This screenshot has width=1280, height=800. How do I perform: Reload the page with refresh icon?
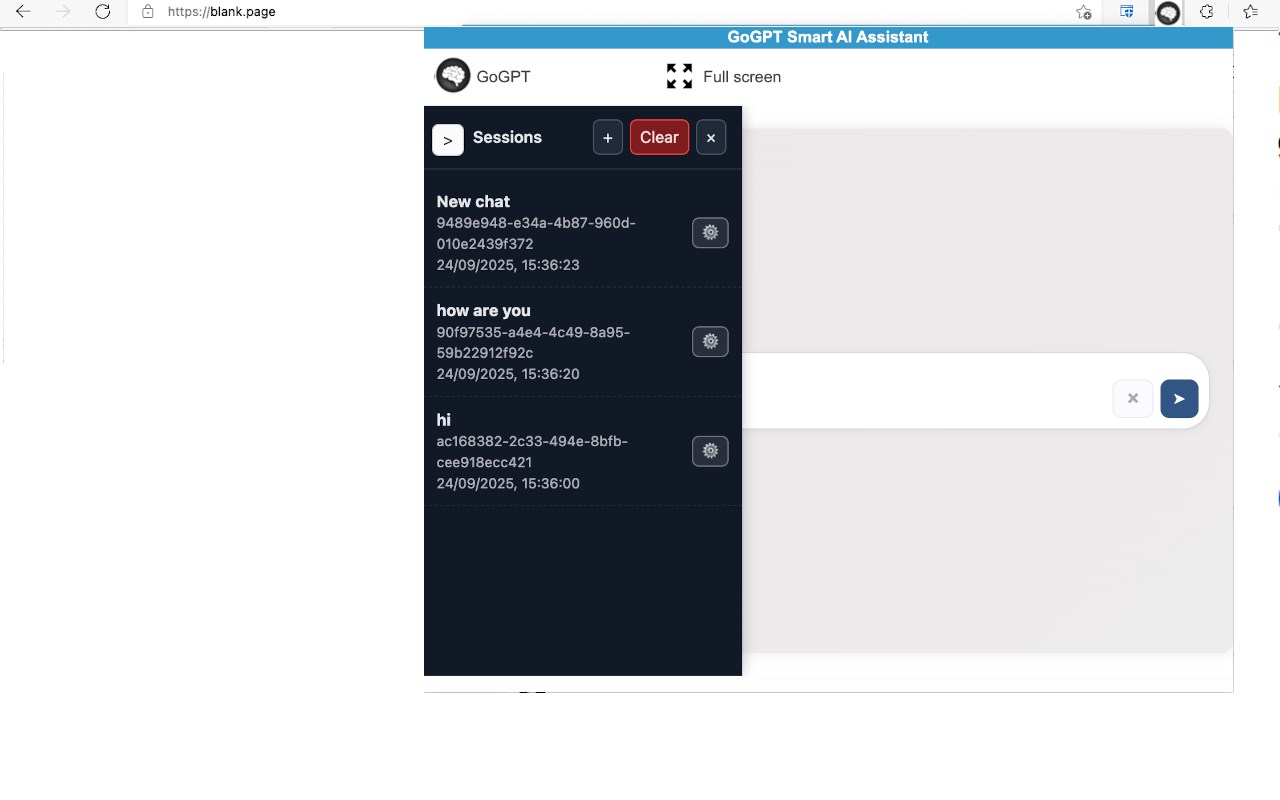click(102, 12)
